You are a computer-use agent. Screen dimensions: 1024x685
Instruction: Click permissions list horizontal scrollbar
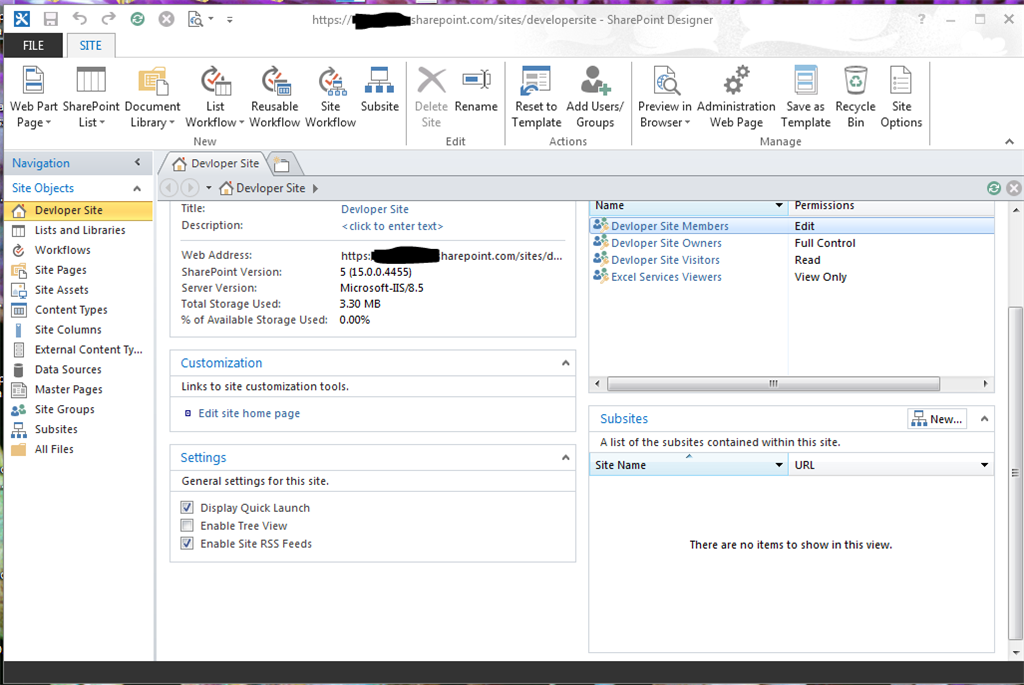[773, 383]
